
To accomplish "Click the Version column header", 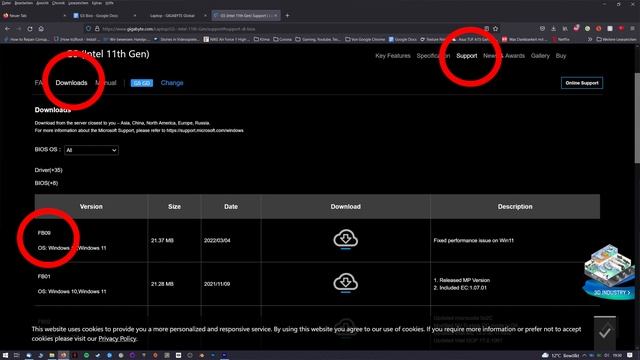I will tap(91, 207).
